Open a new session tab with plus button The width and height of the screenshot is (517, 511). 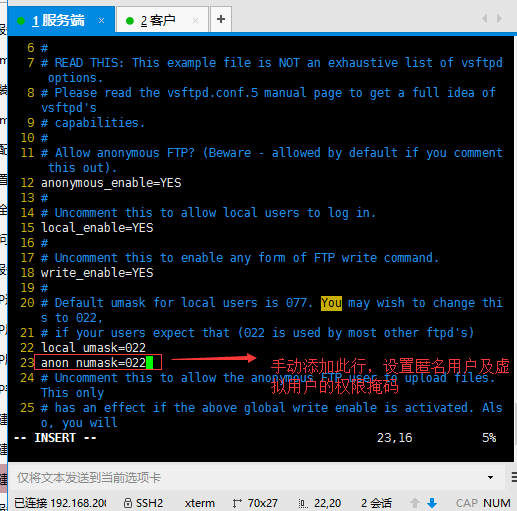pyautogui.click(x=221, y=19)
